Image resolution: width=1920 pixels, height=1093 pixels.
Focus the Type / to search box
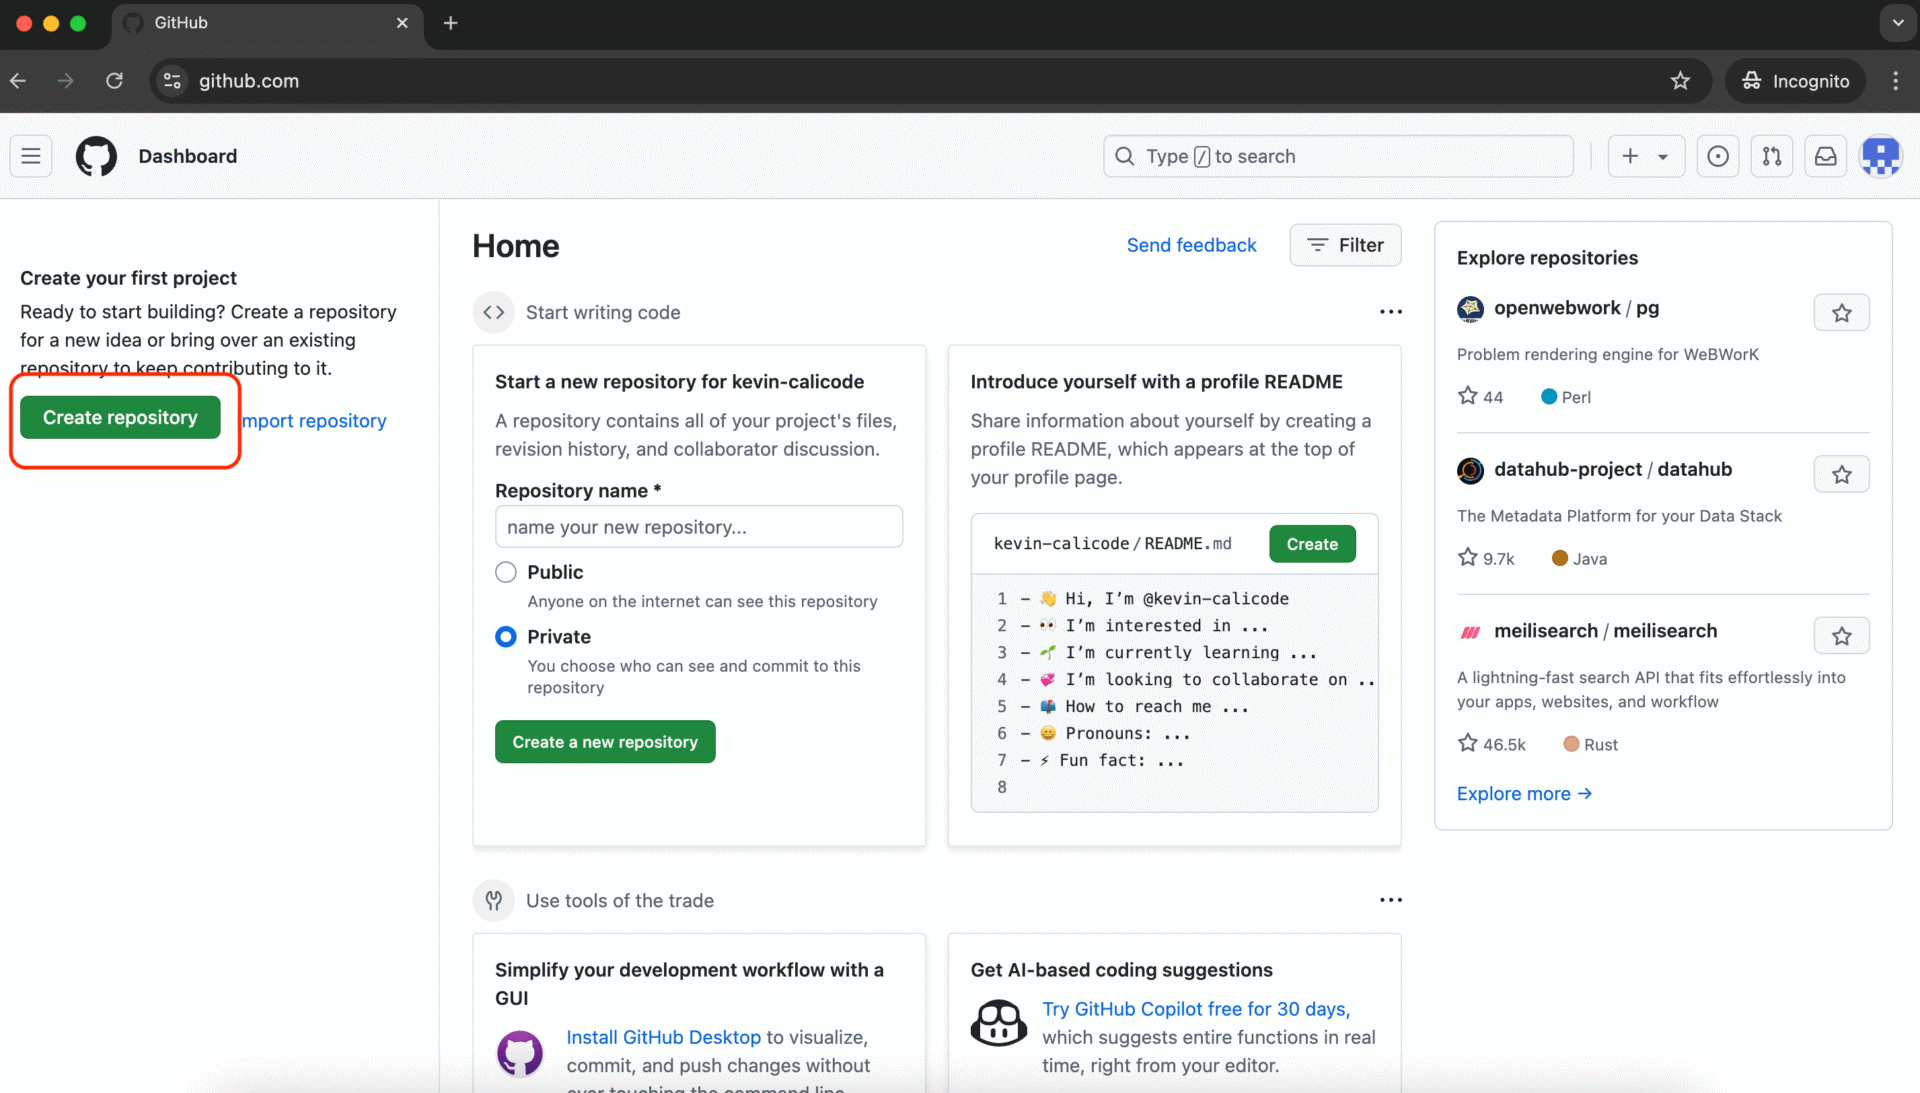(x=1338, y=156)
